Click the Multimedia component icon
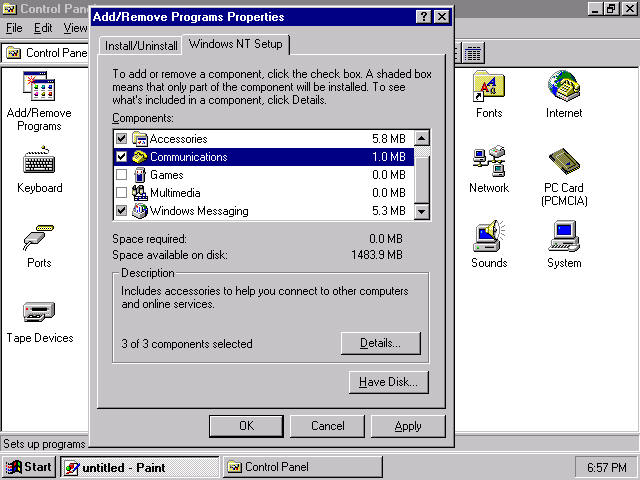 [x=140, y=193]
